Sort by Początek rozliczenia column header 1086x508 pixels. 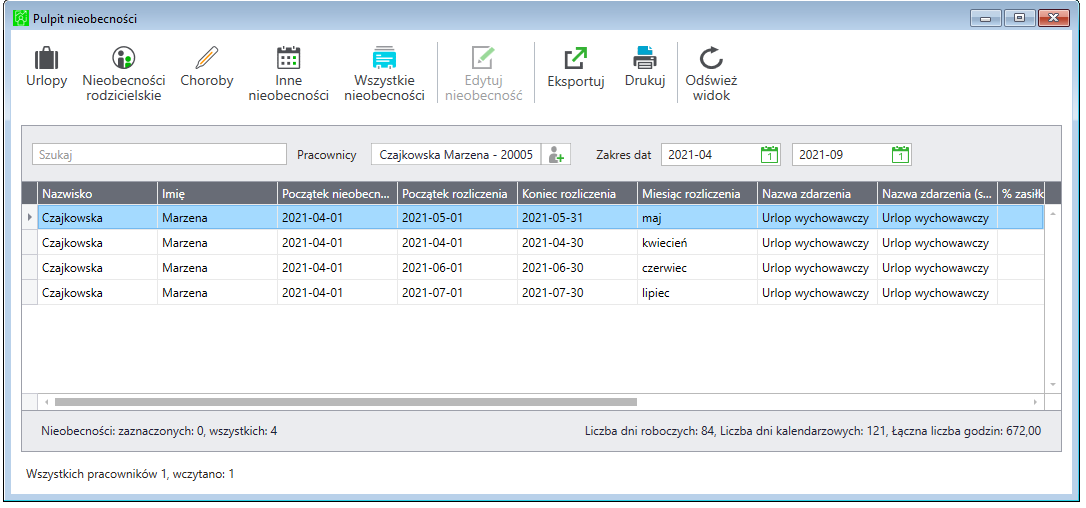click(x=457, y=193)
